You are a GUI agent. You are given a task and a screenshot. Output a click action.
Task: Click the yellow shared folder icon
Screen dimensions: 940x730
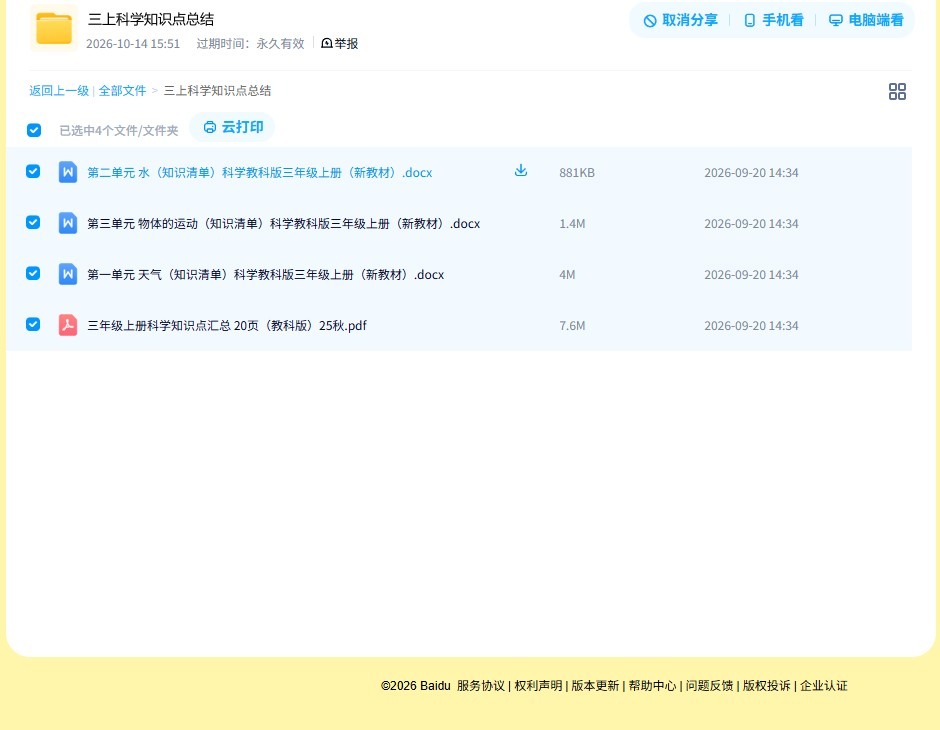pyautogui.click(x=54, y=28)
